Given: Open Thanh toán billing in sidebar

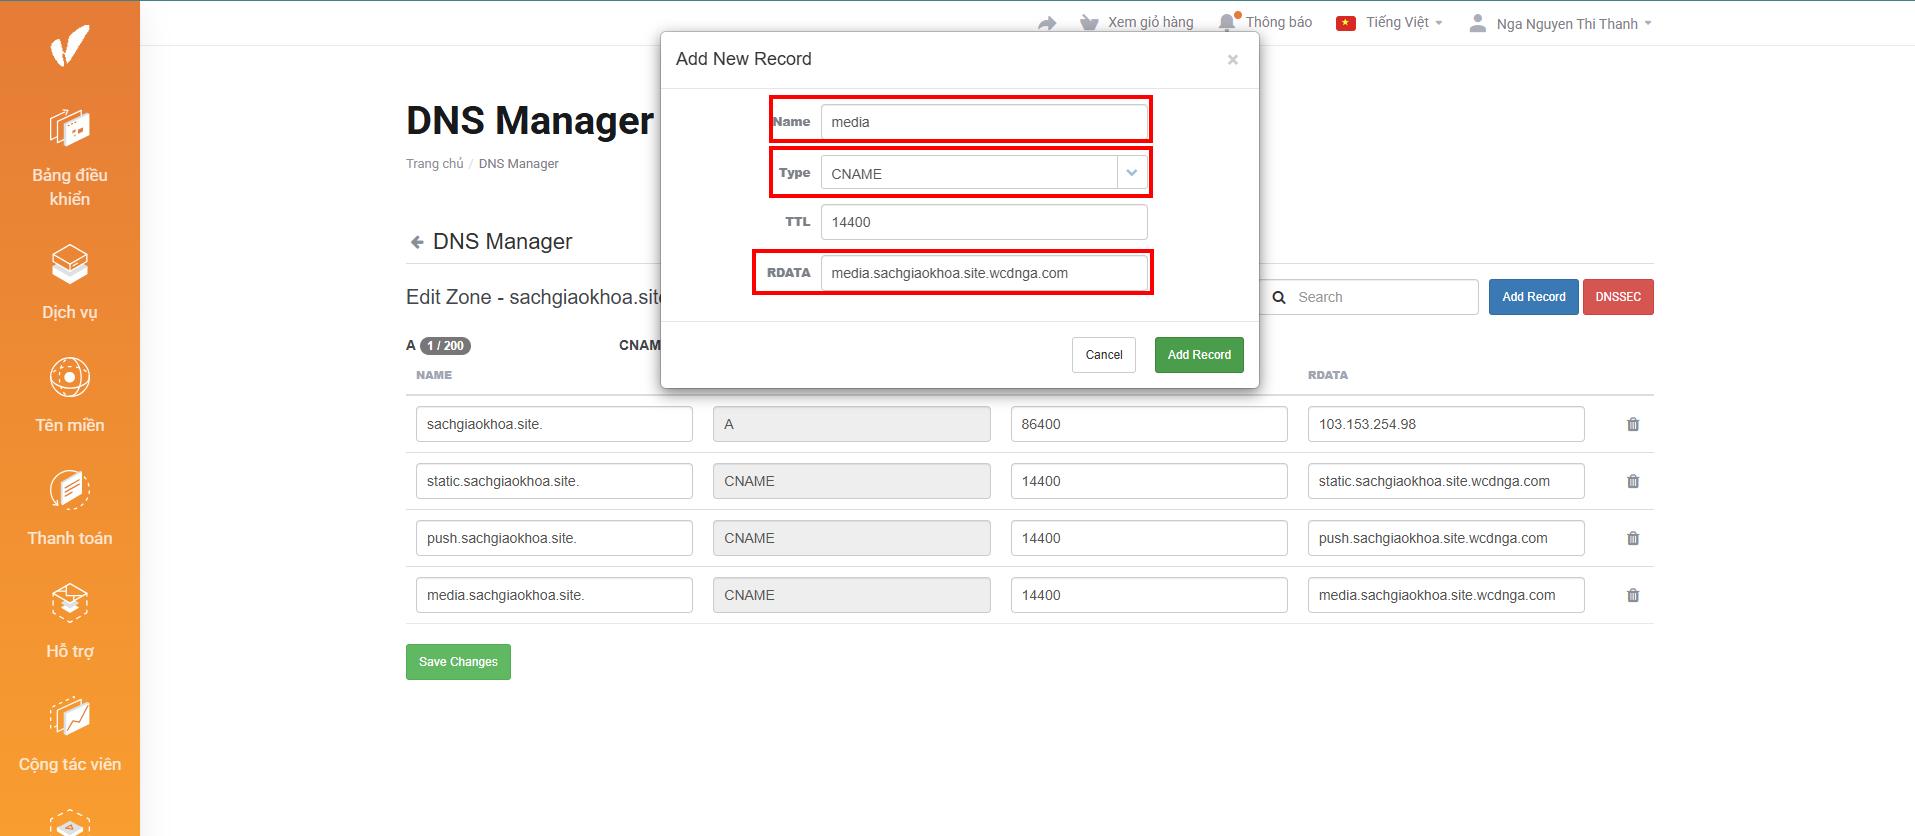Looking at the screenshot, I should (x=69, y=509).
